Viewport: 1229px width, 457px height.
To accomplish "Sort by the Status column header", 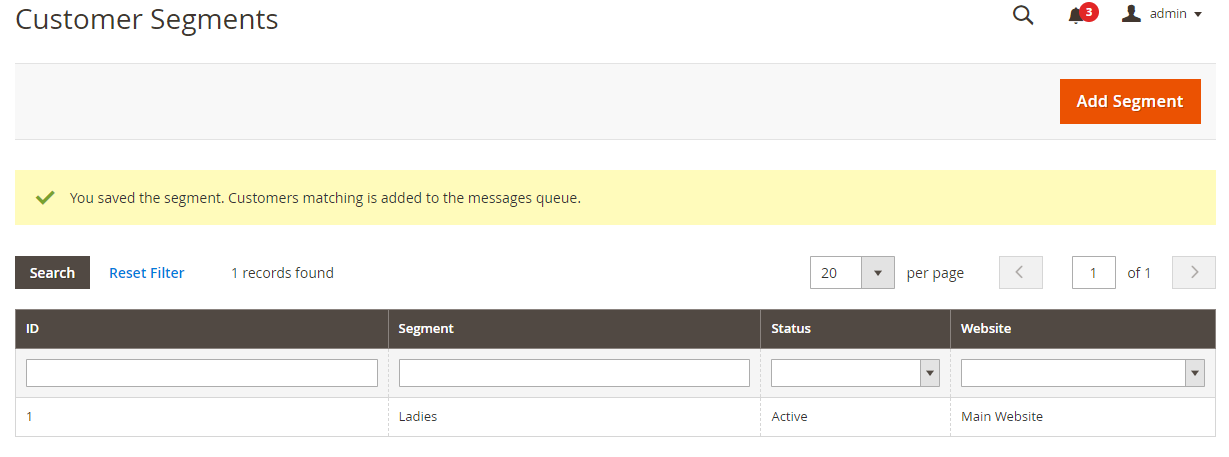I will coord(855,328).
